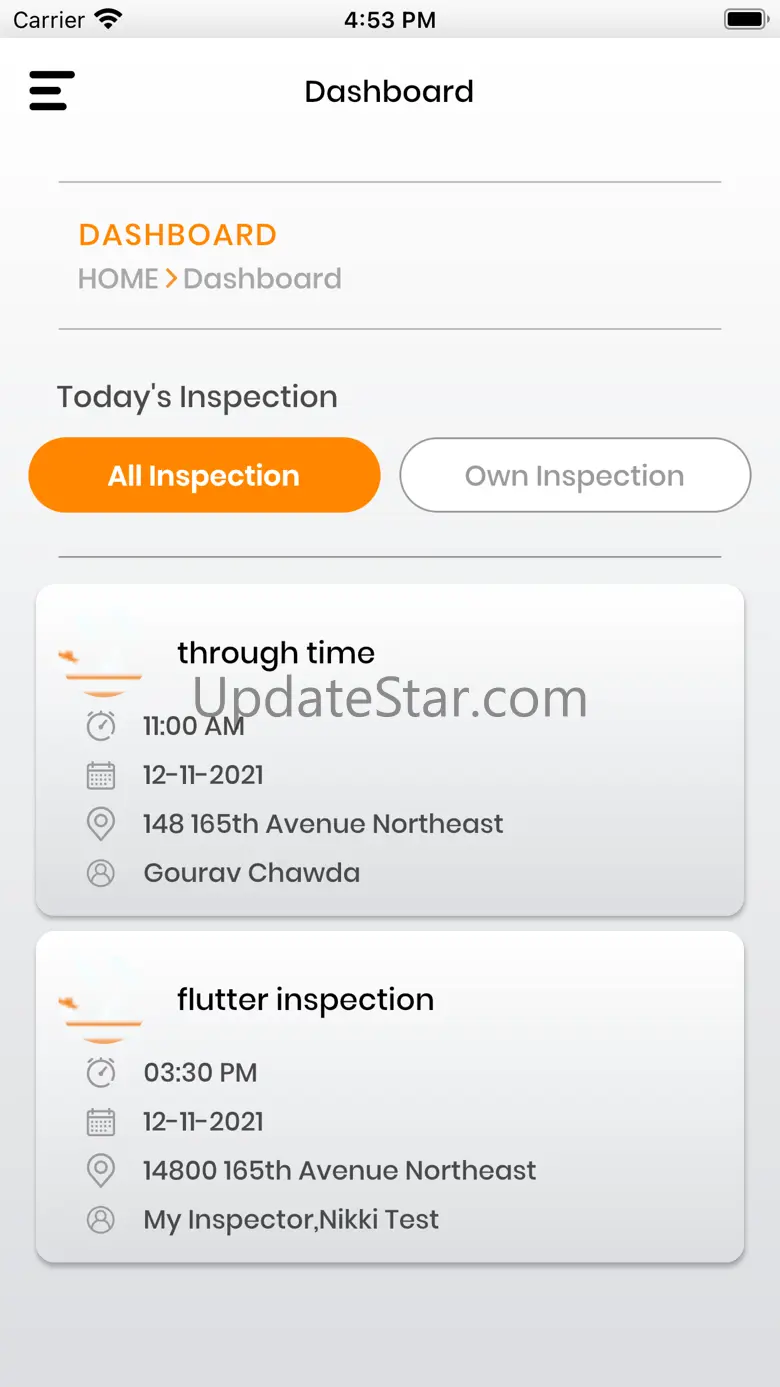780x1387 pixels.
Task: Click the clock icon beside 11:00 AM
Action: pos(101,725)
